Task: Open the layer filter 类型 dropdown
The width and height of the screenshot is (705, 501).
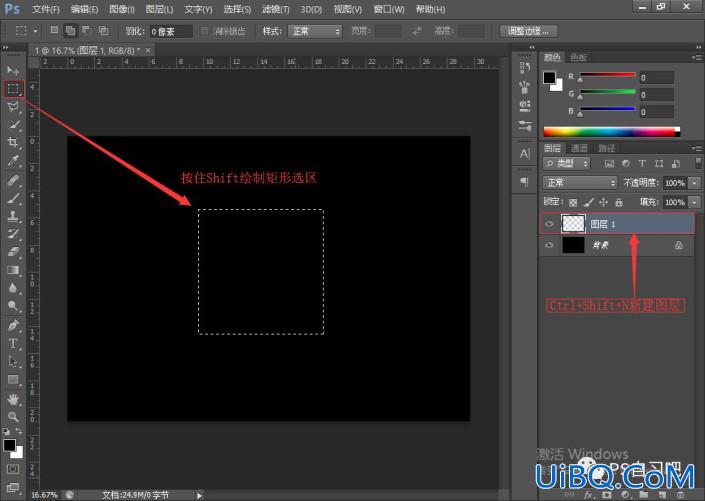Action: [x=567, y=163]
